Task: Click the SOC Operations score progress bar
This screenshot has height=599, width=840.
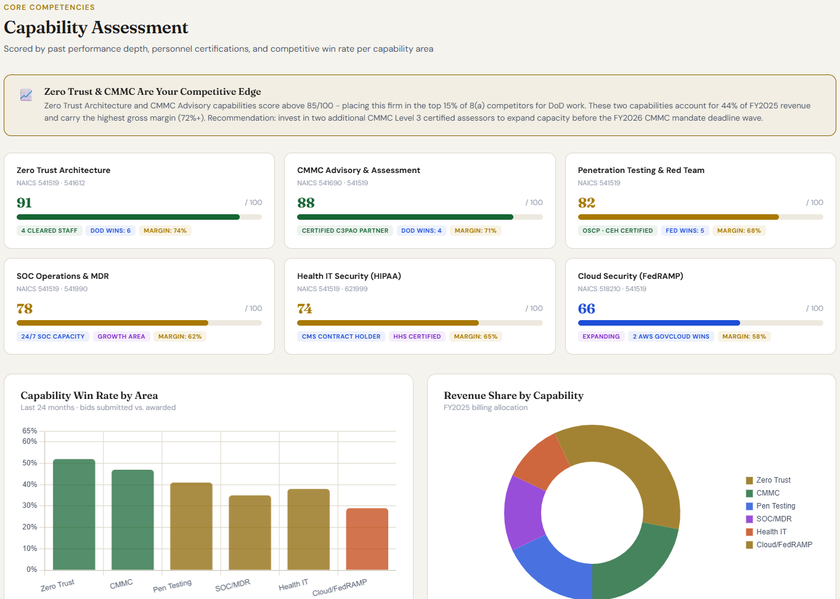Action: pyautogui.click(x=139, y=323)
